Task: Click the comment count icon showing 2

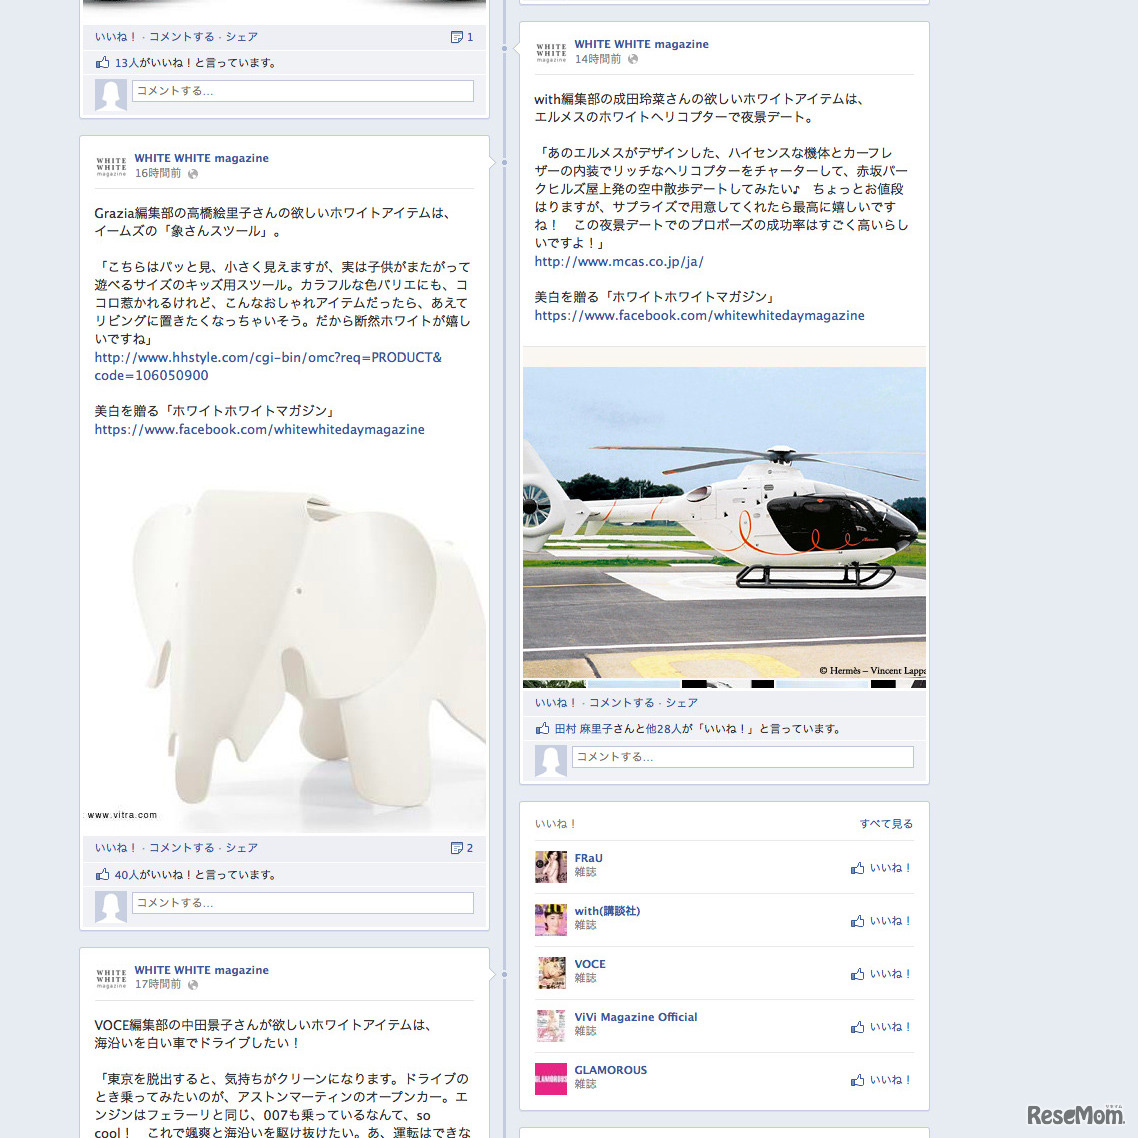Action: pos(462,848)
